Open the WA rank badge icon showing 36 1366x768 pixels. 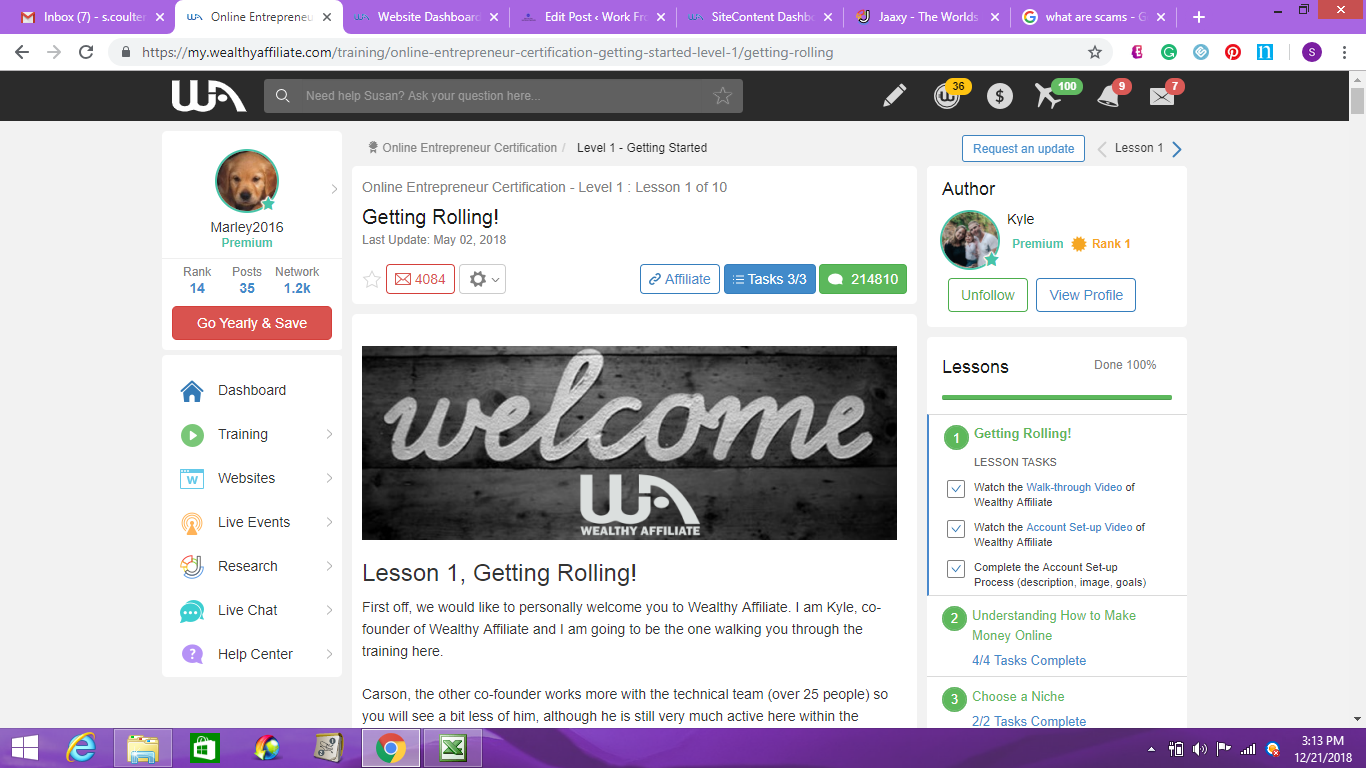click(946, 96)
